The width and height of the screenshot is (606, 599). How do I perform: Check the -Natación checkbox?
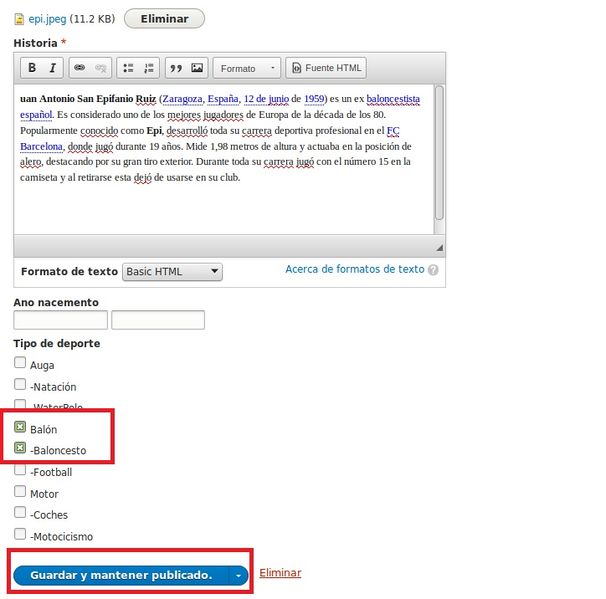coord(20,385)
